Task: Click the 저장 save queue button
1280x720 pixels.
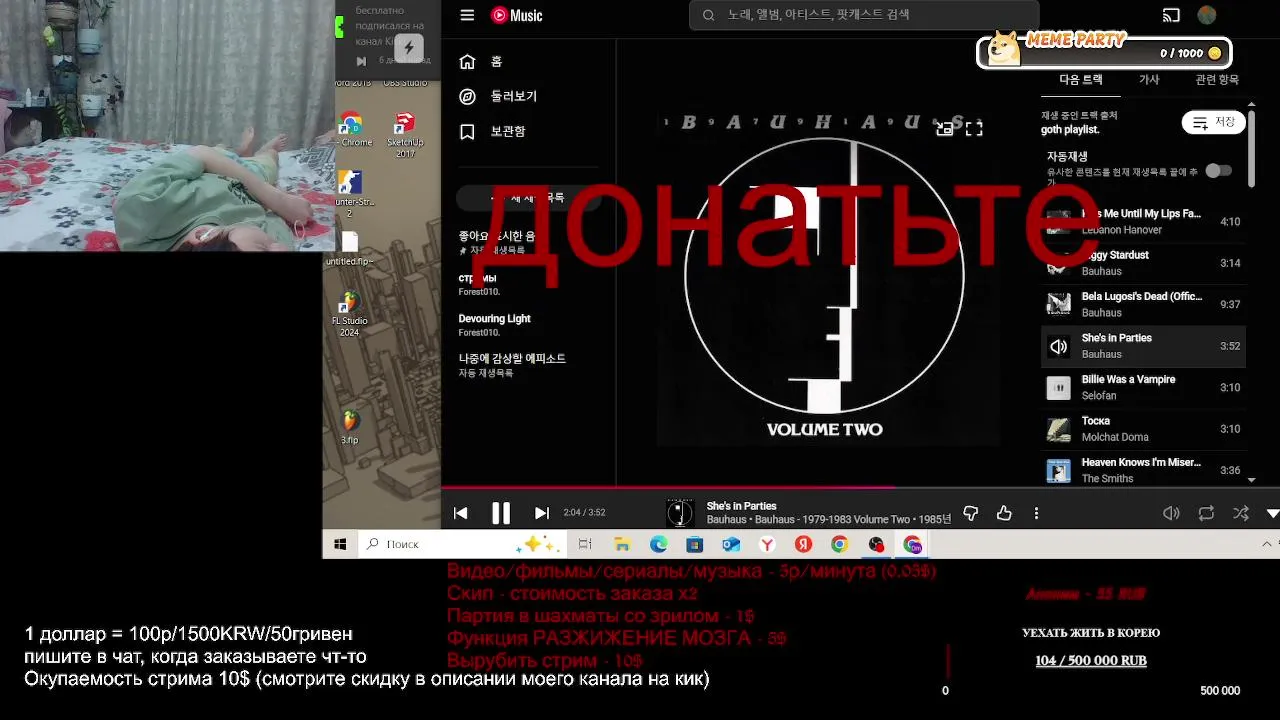Action: pos(1214,122)
